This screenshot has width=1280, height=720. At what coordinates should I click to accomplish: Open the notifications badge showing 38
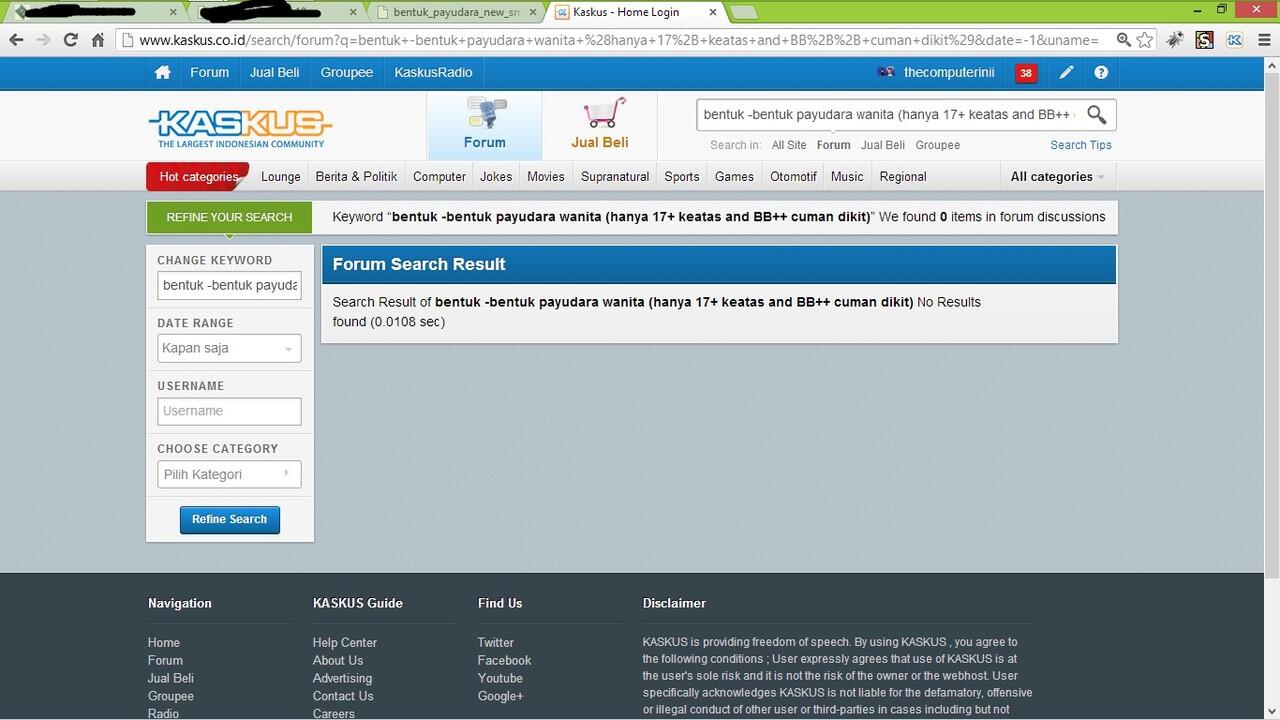pyautogui.click(x=1026, y=73)
